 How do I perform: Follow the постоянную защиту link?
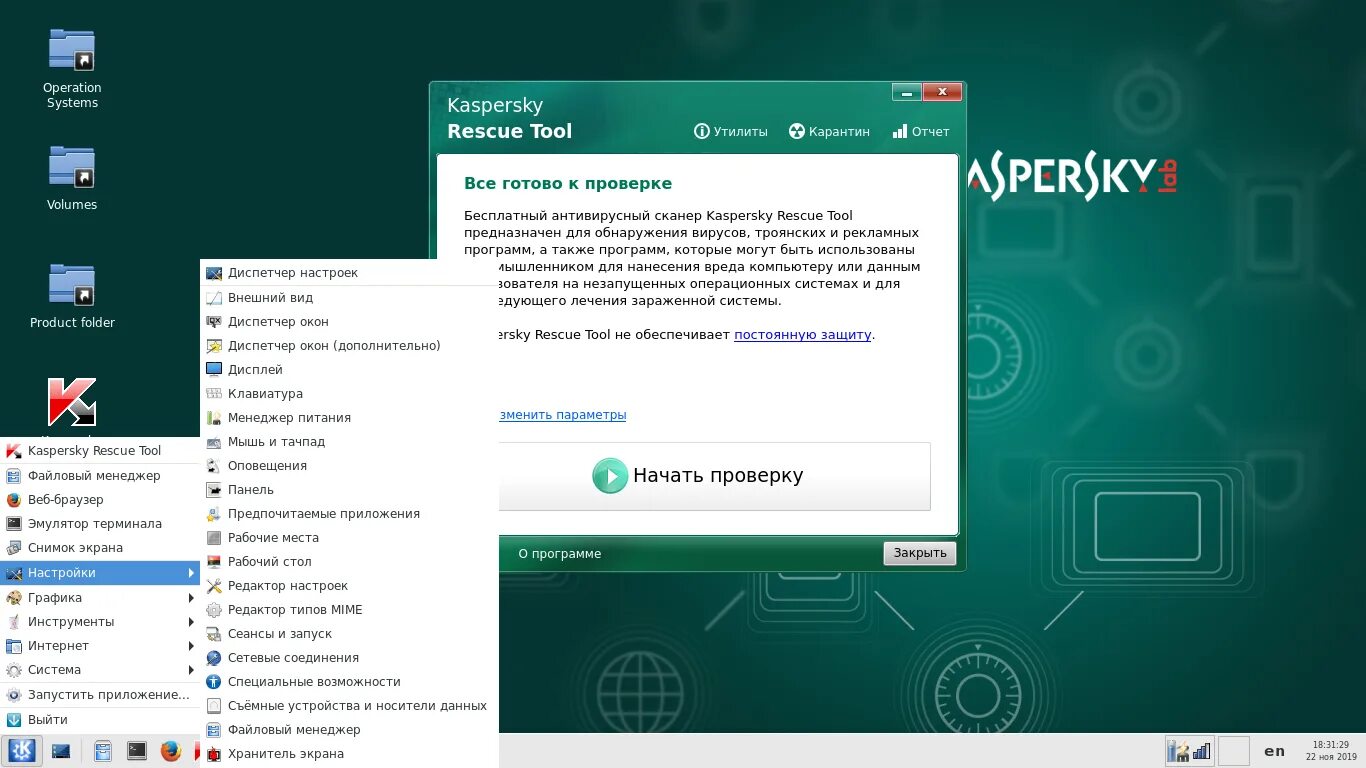coord(803,335)
